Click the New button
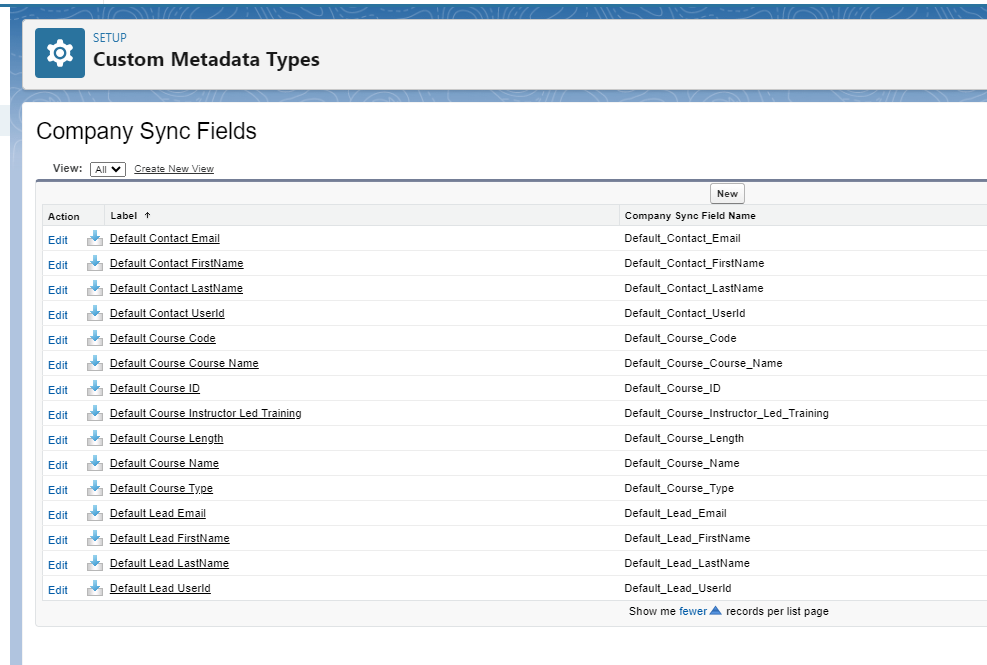 pyautogui.click(x=727, y=193)
